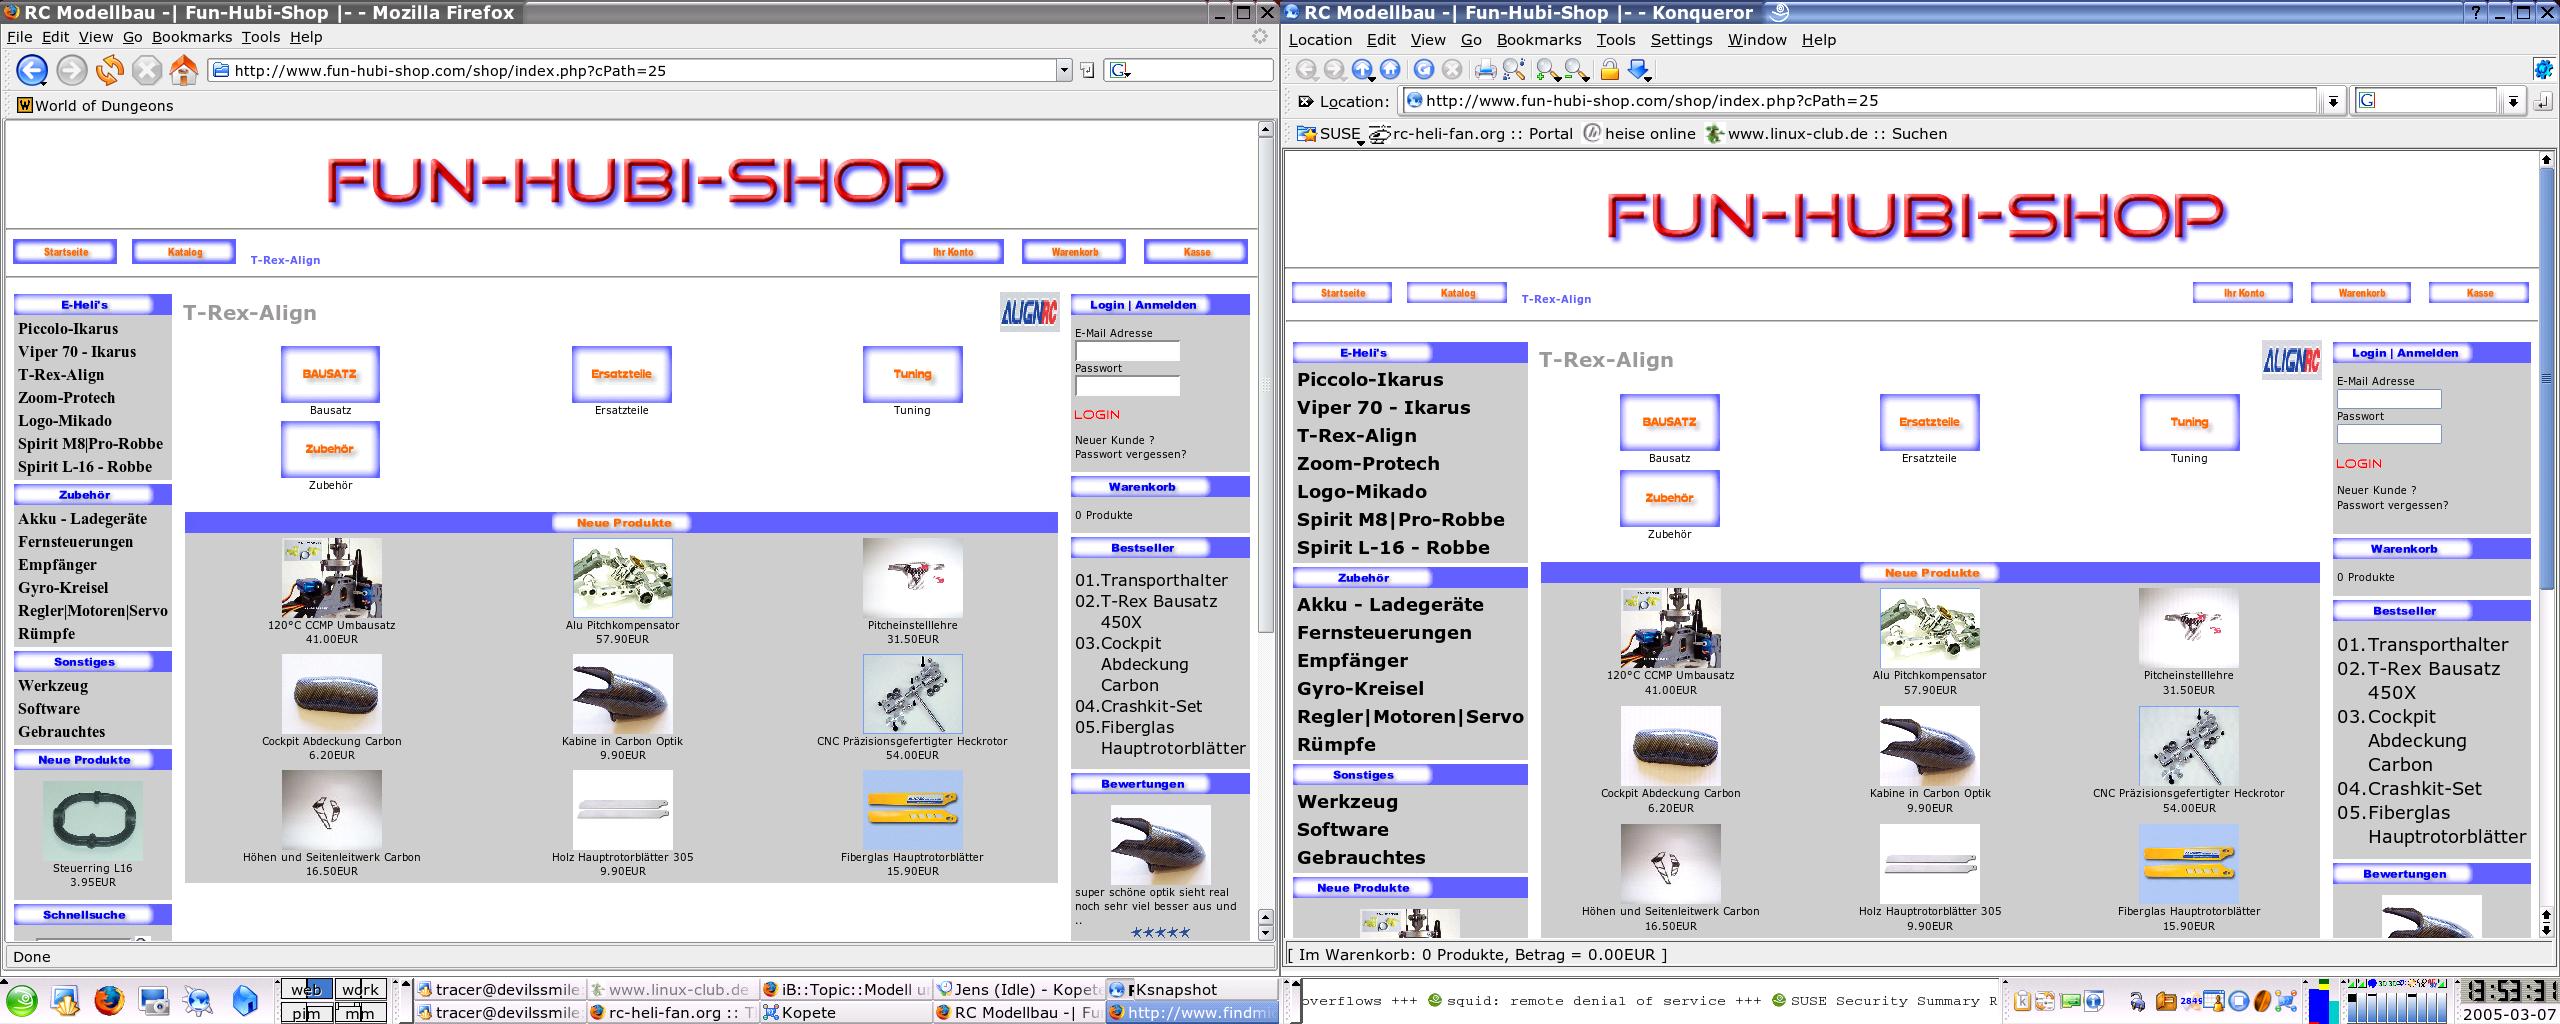Click the Warenkorb button on the shop page
The height and width of the screenshot is (1024, 2560).
1073,252
